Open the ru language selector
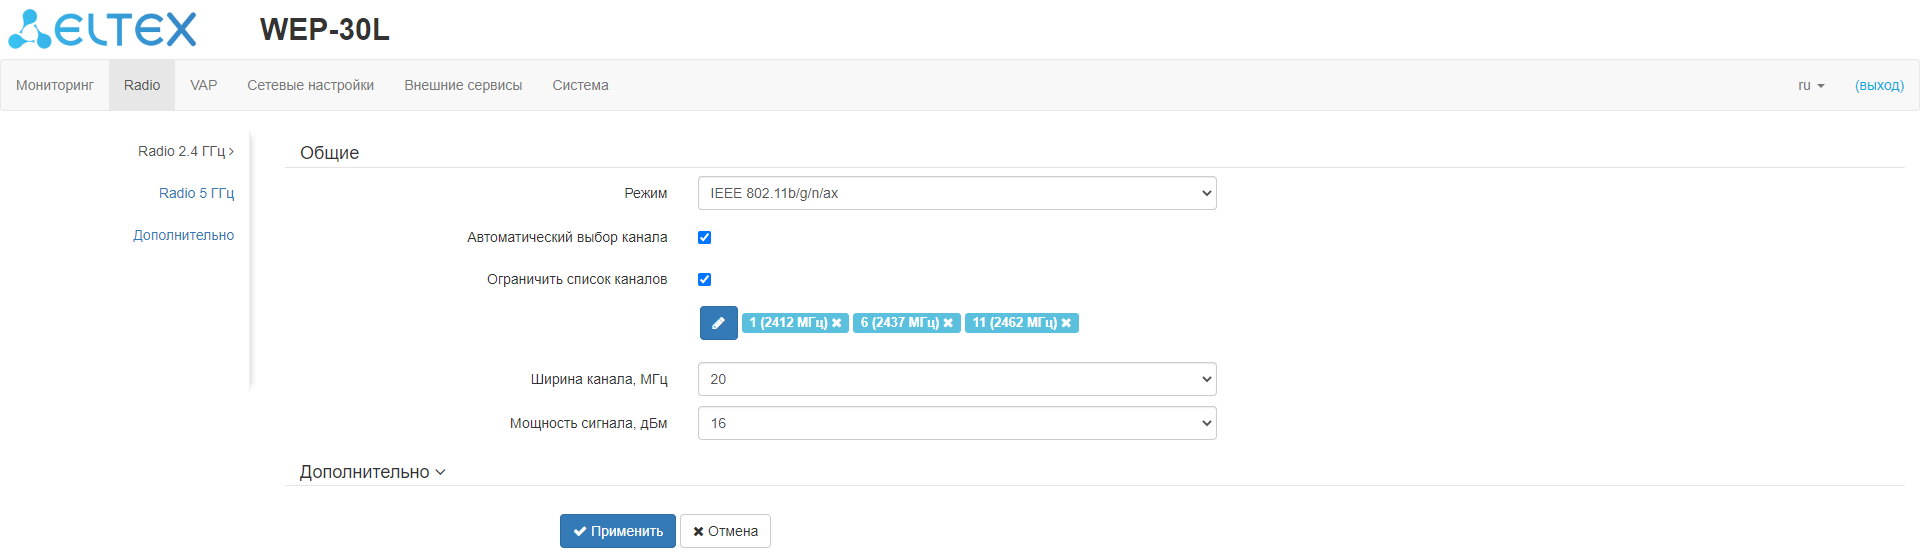Screen dimensions: 1920x552 coord(1810,85)
